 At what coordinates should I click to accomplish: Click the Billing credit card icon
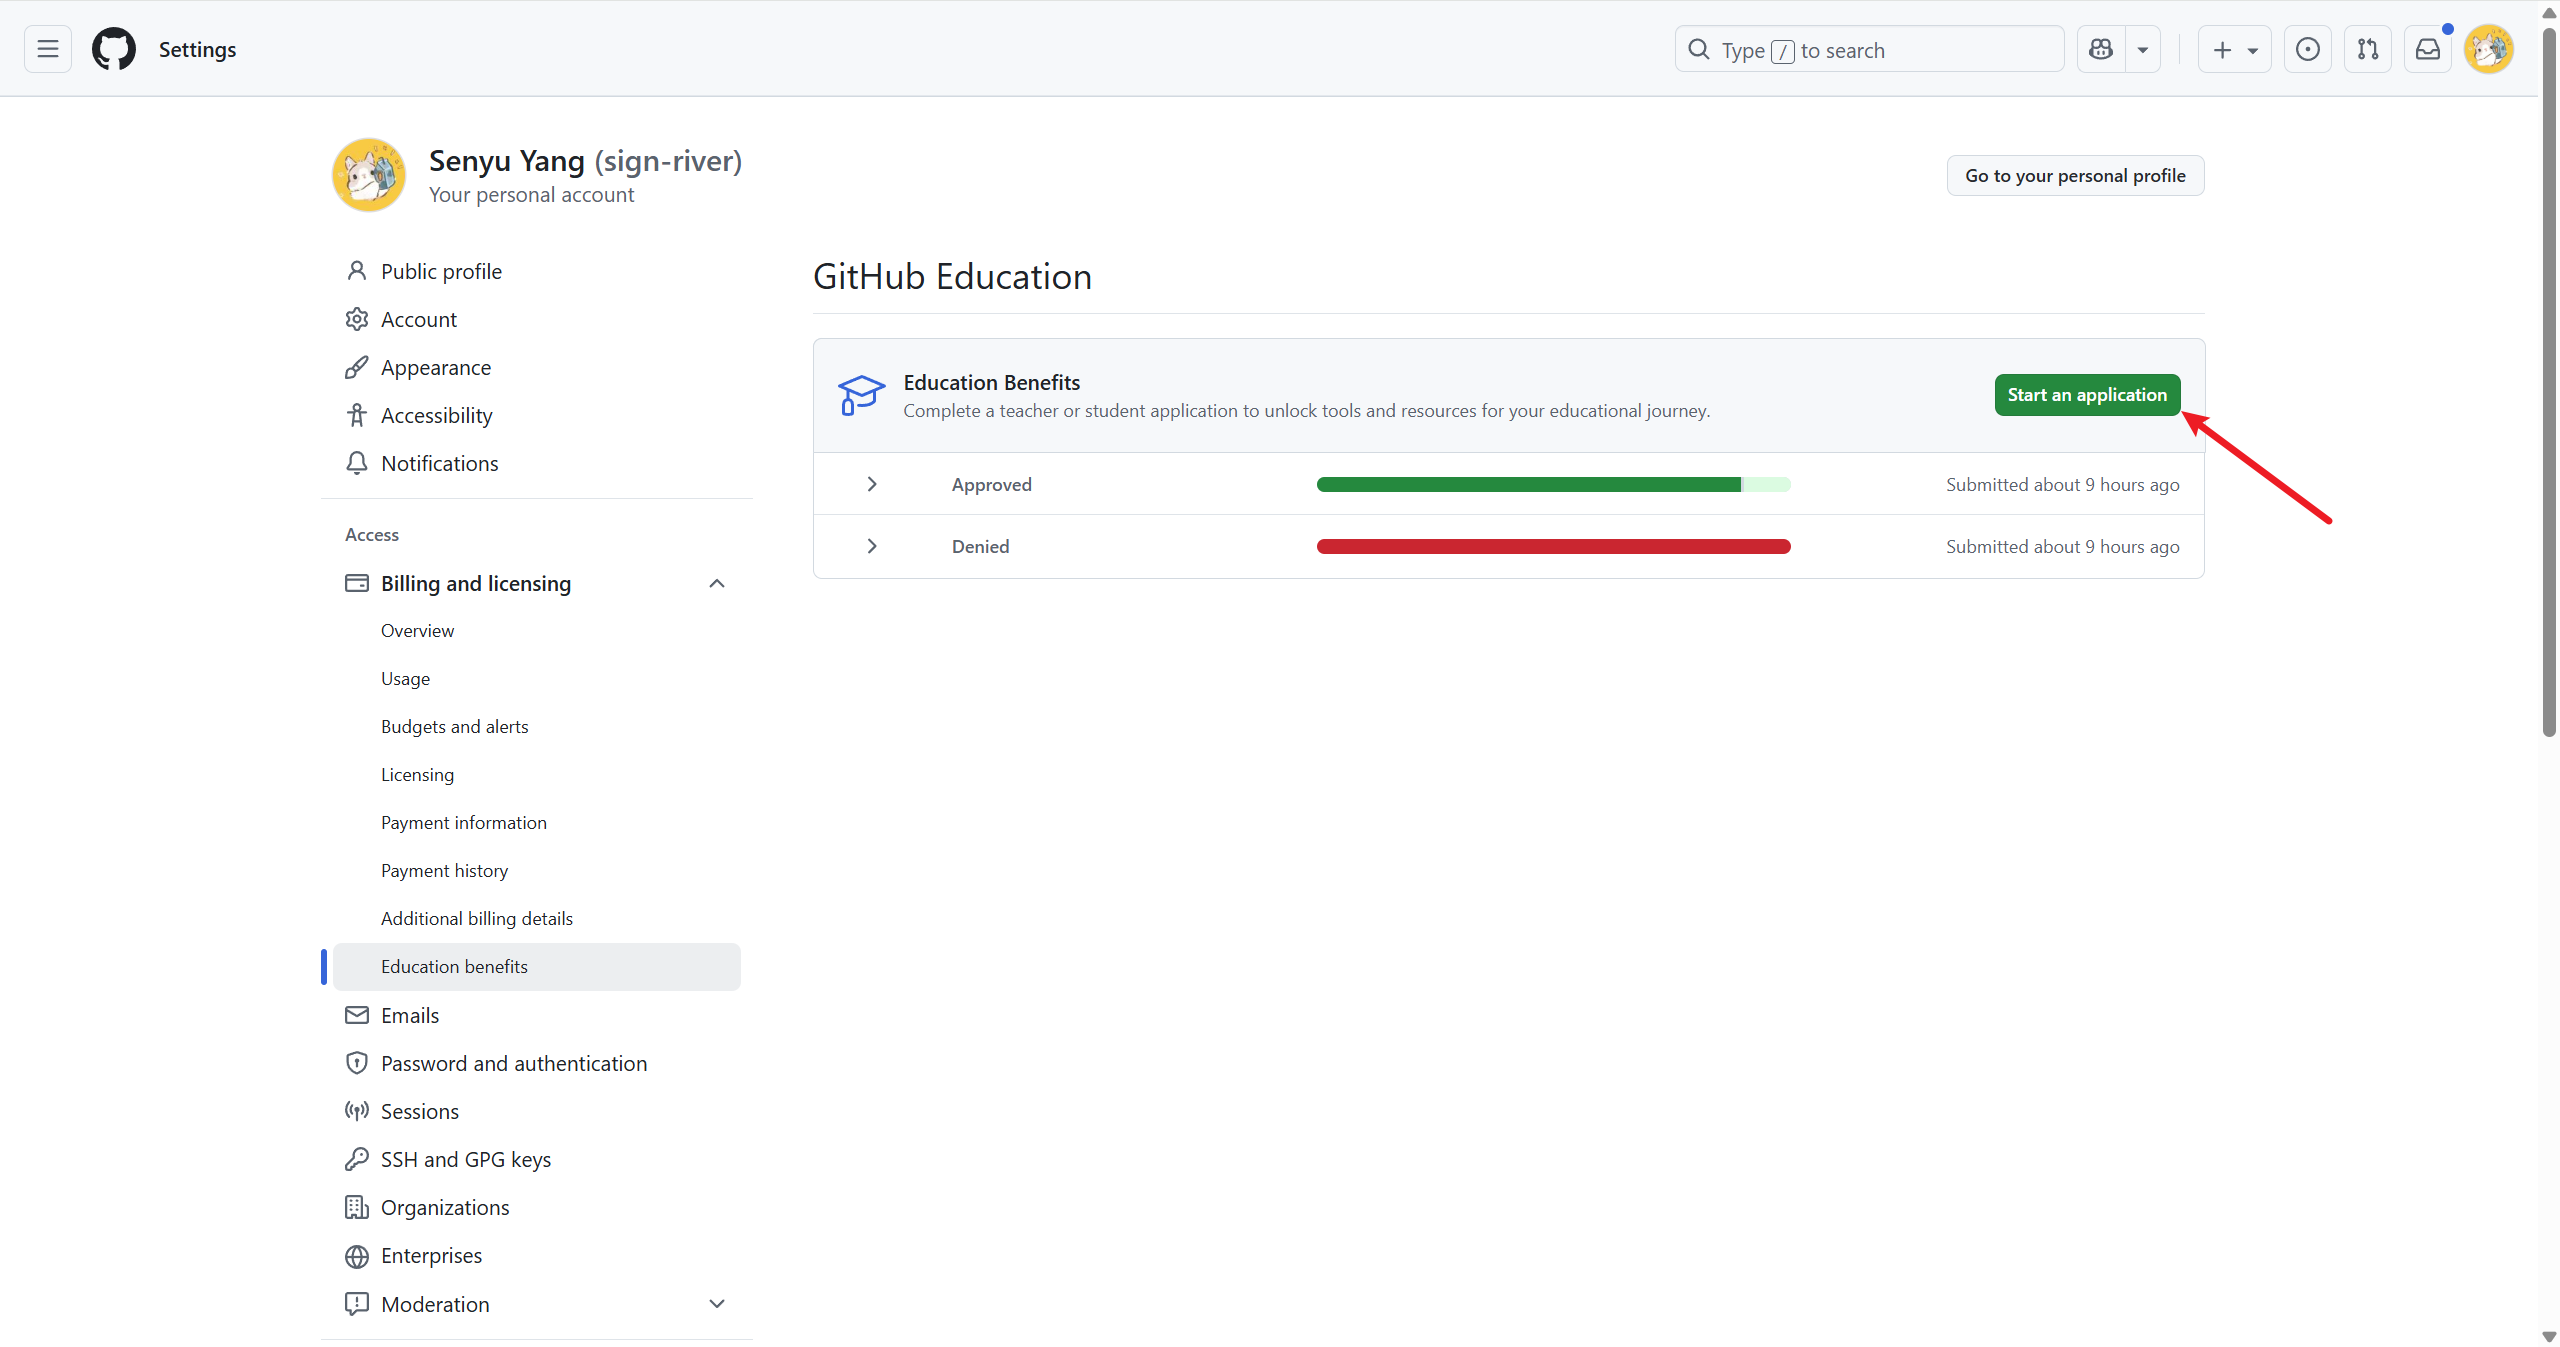(x=357, y=583)
